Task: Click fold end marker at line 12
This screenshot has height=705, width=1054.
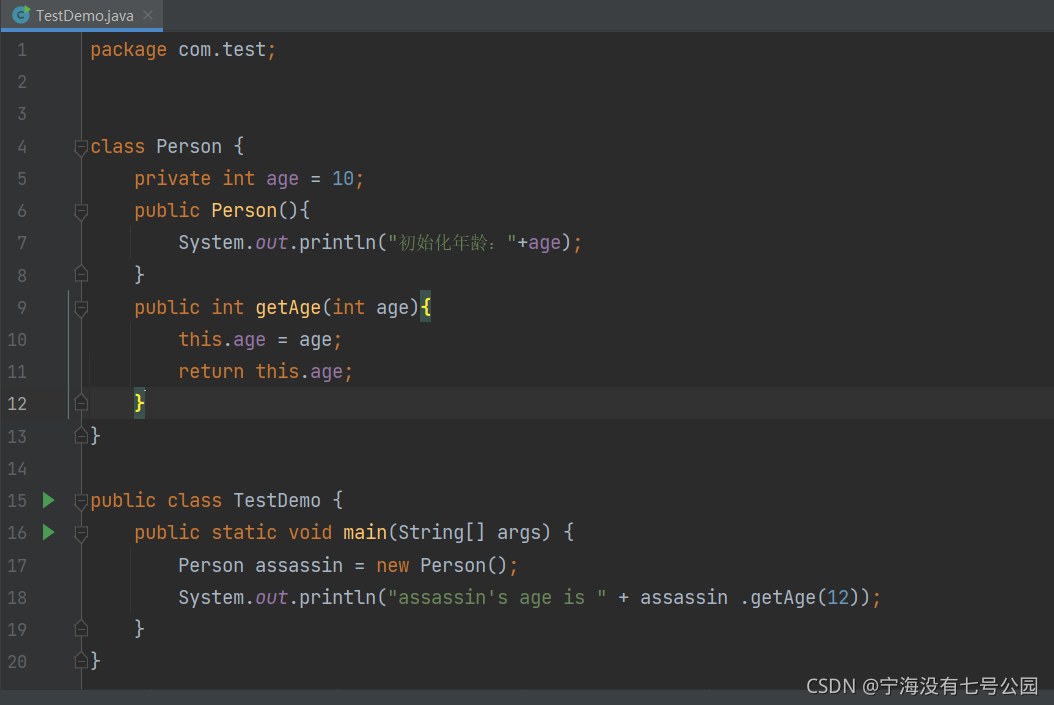Action: (81, 403)
